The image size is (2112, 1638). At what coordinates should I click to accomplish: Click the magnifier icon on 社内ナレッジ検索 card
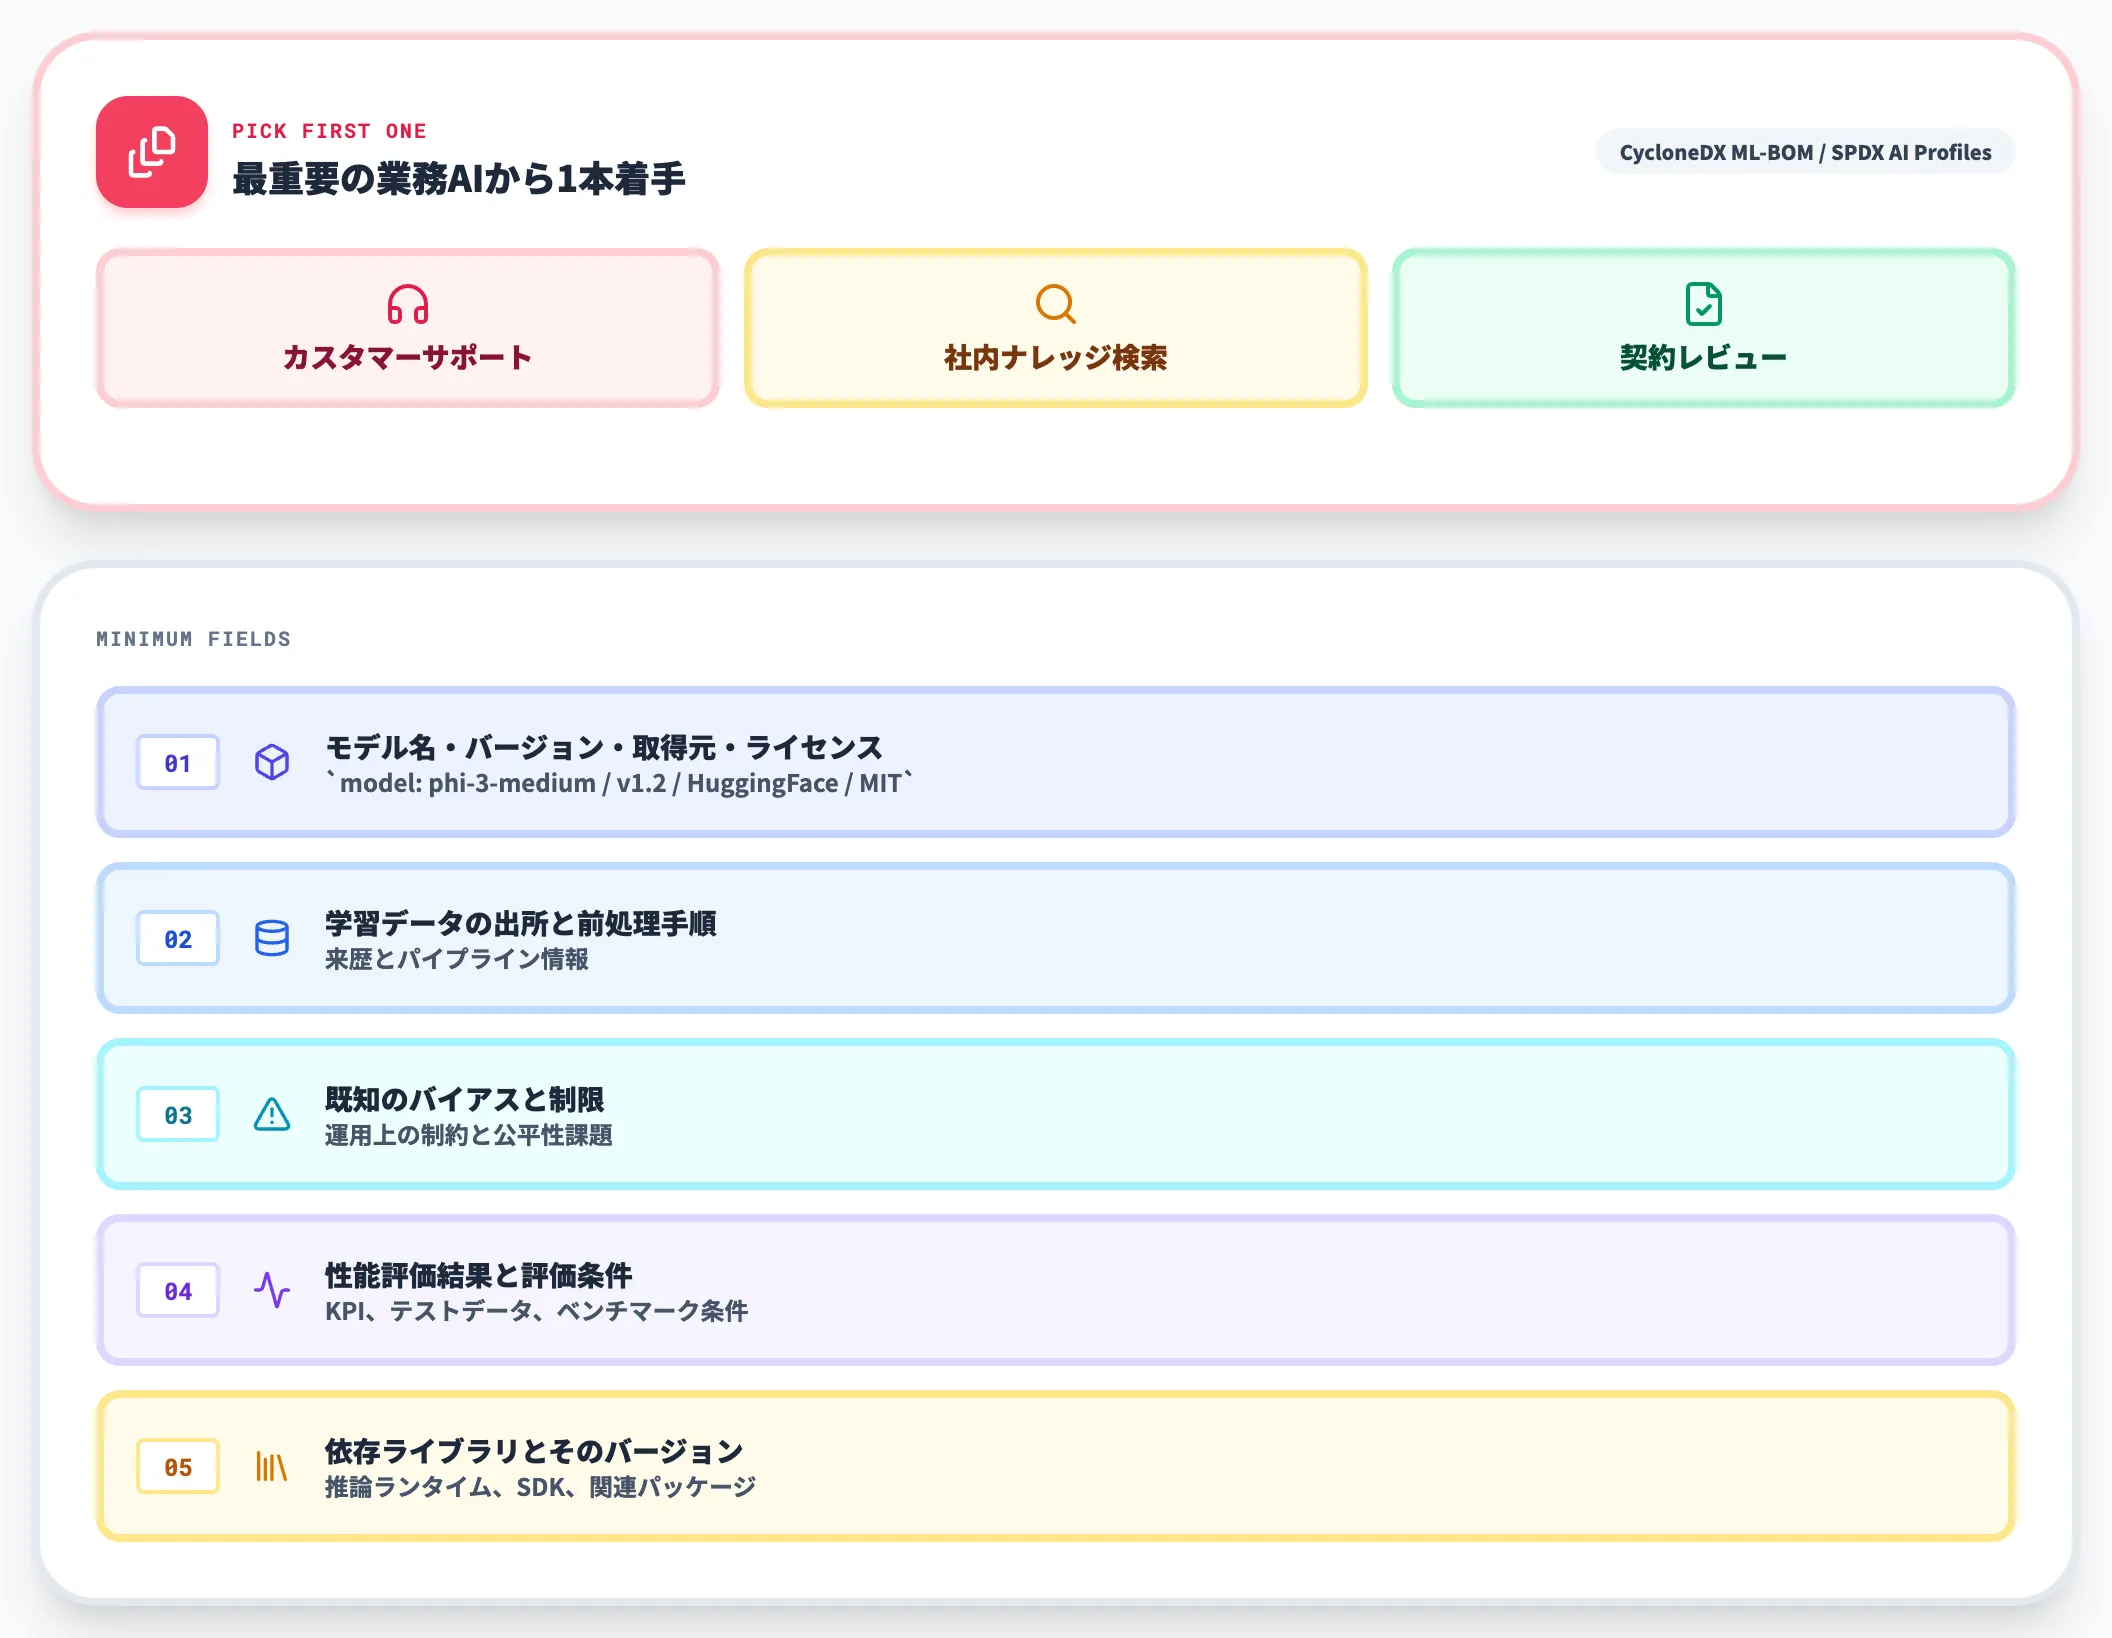pyautogui.click(x=1056, y=304)
